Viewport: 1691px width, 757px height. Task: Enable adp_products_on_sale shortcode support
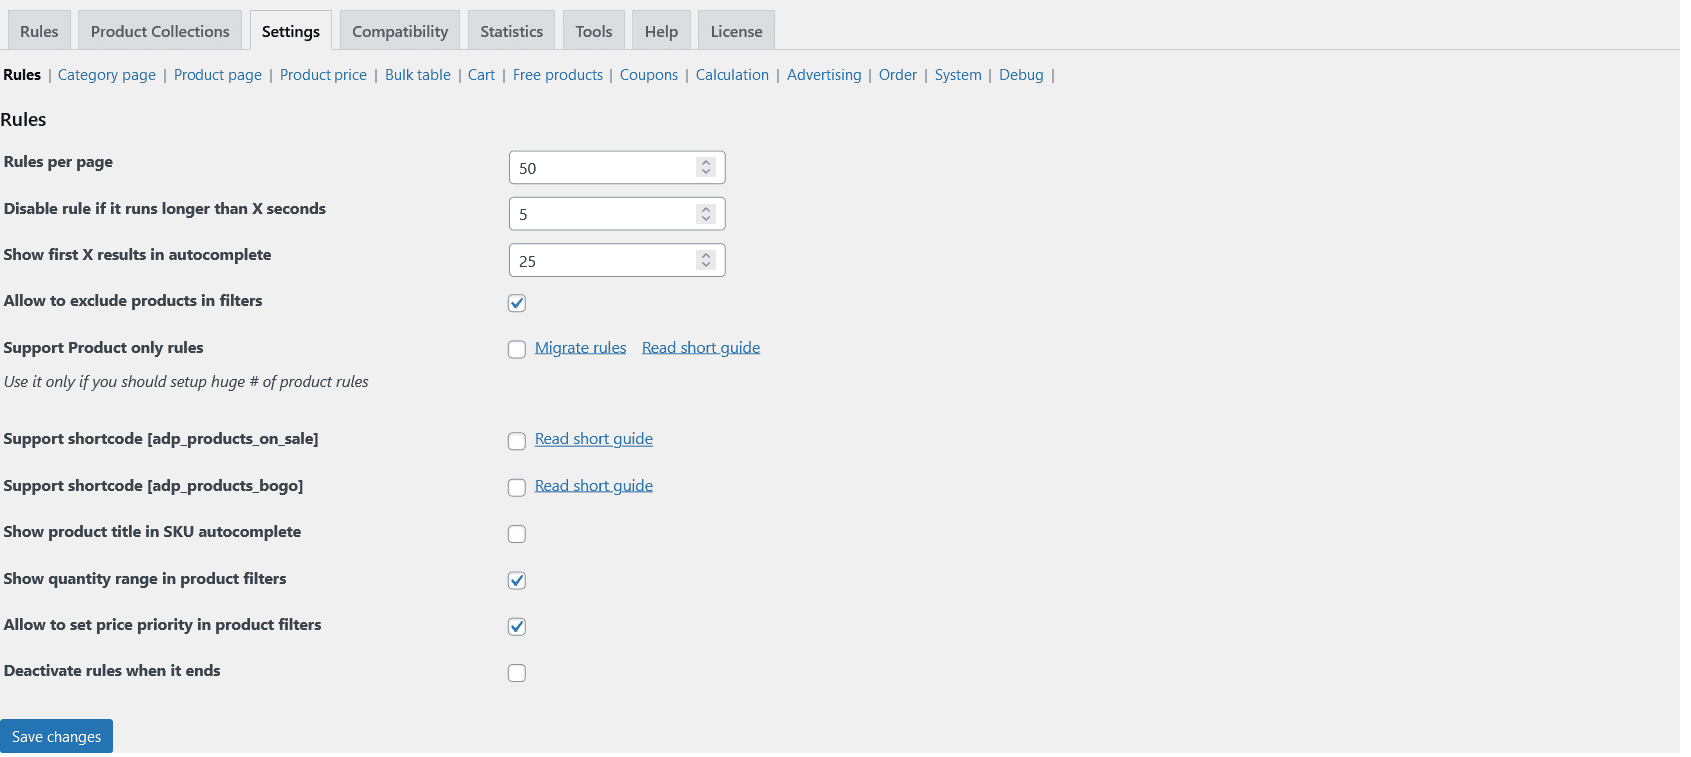click(517, 441)
